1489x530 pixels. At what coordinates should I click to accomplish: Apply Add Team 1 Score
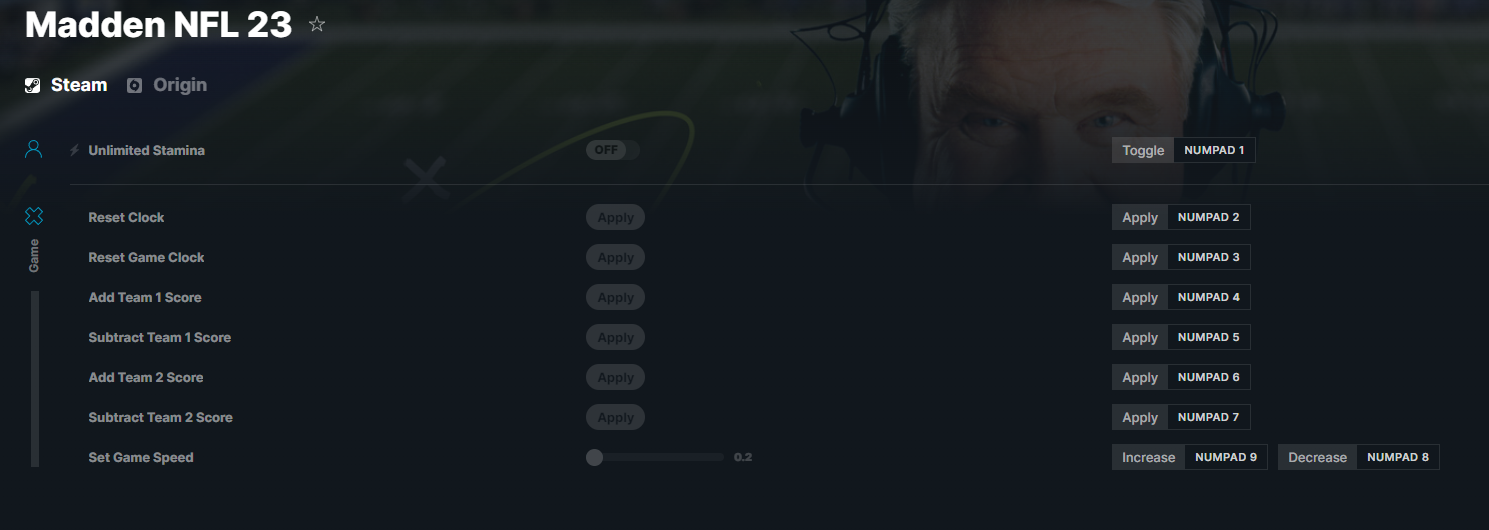click(x=615, y=297)
